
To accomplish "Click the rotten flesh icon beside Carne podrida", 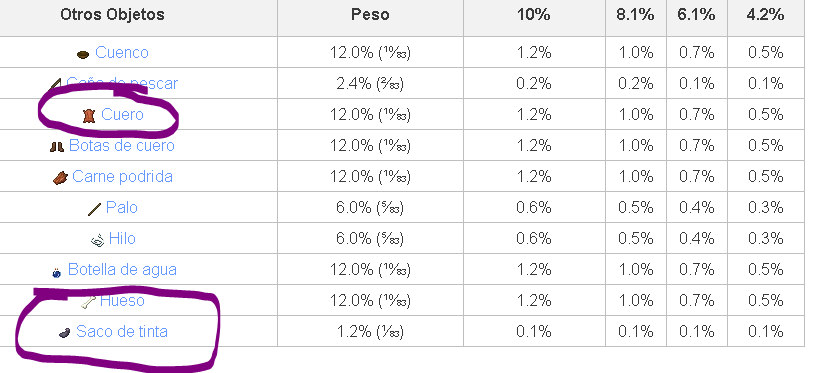I will tap(60, 177).
